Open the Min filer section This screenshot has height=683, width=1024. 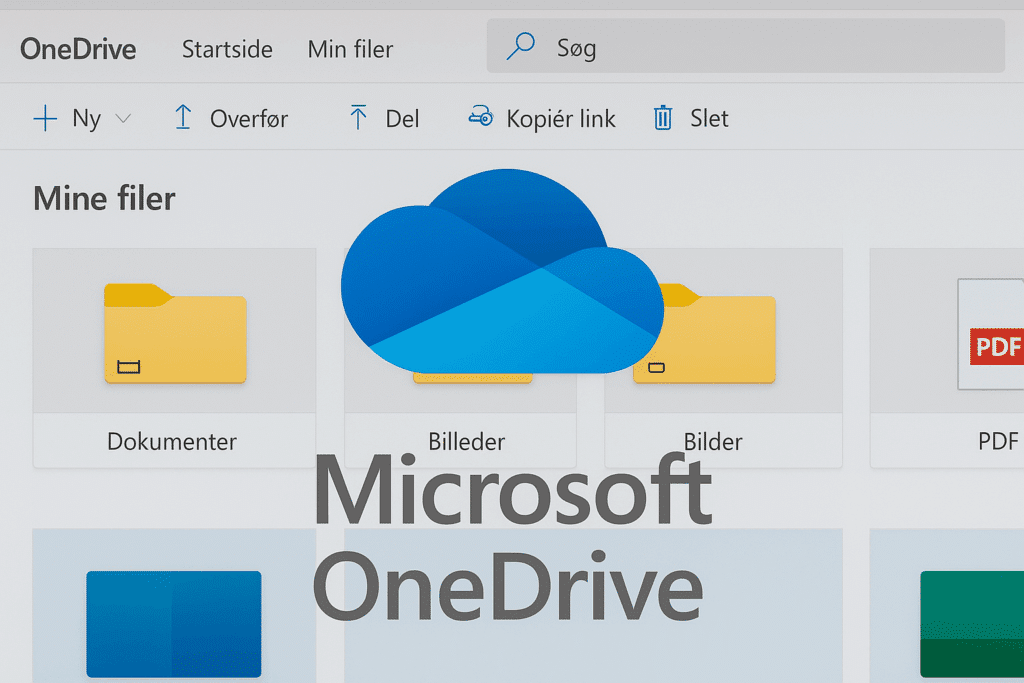350,49
